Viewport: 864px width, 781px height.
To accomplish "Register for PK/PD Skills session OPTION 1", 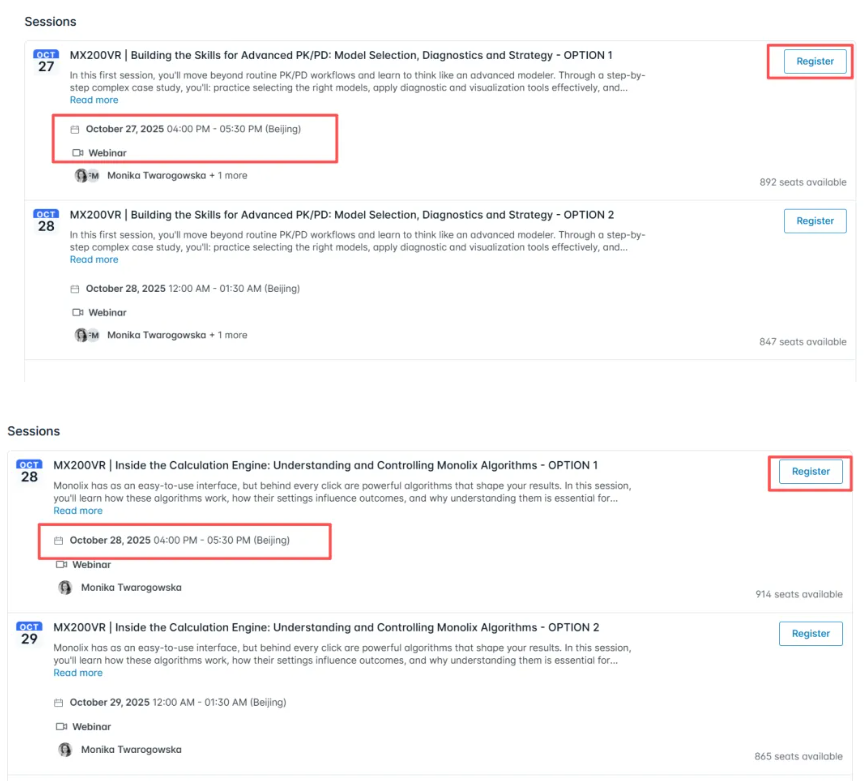I will point(815,61).
